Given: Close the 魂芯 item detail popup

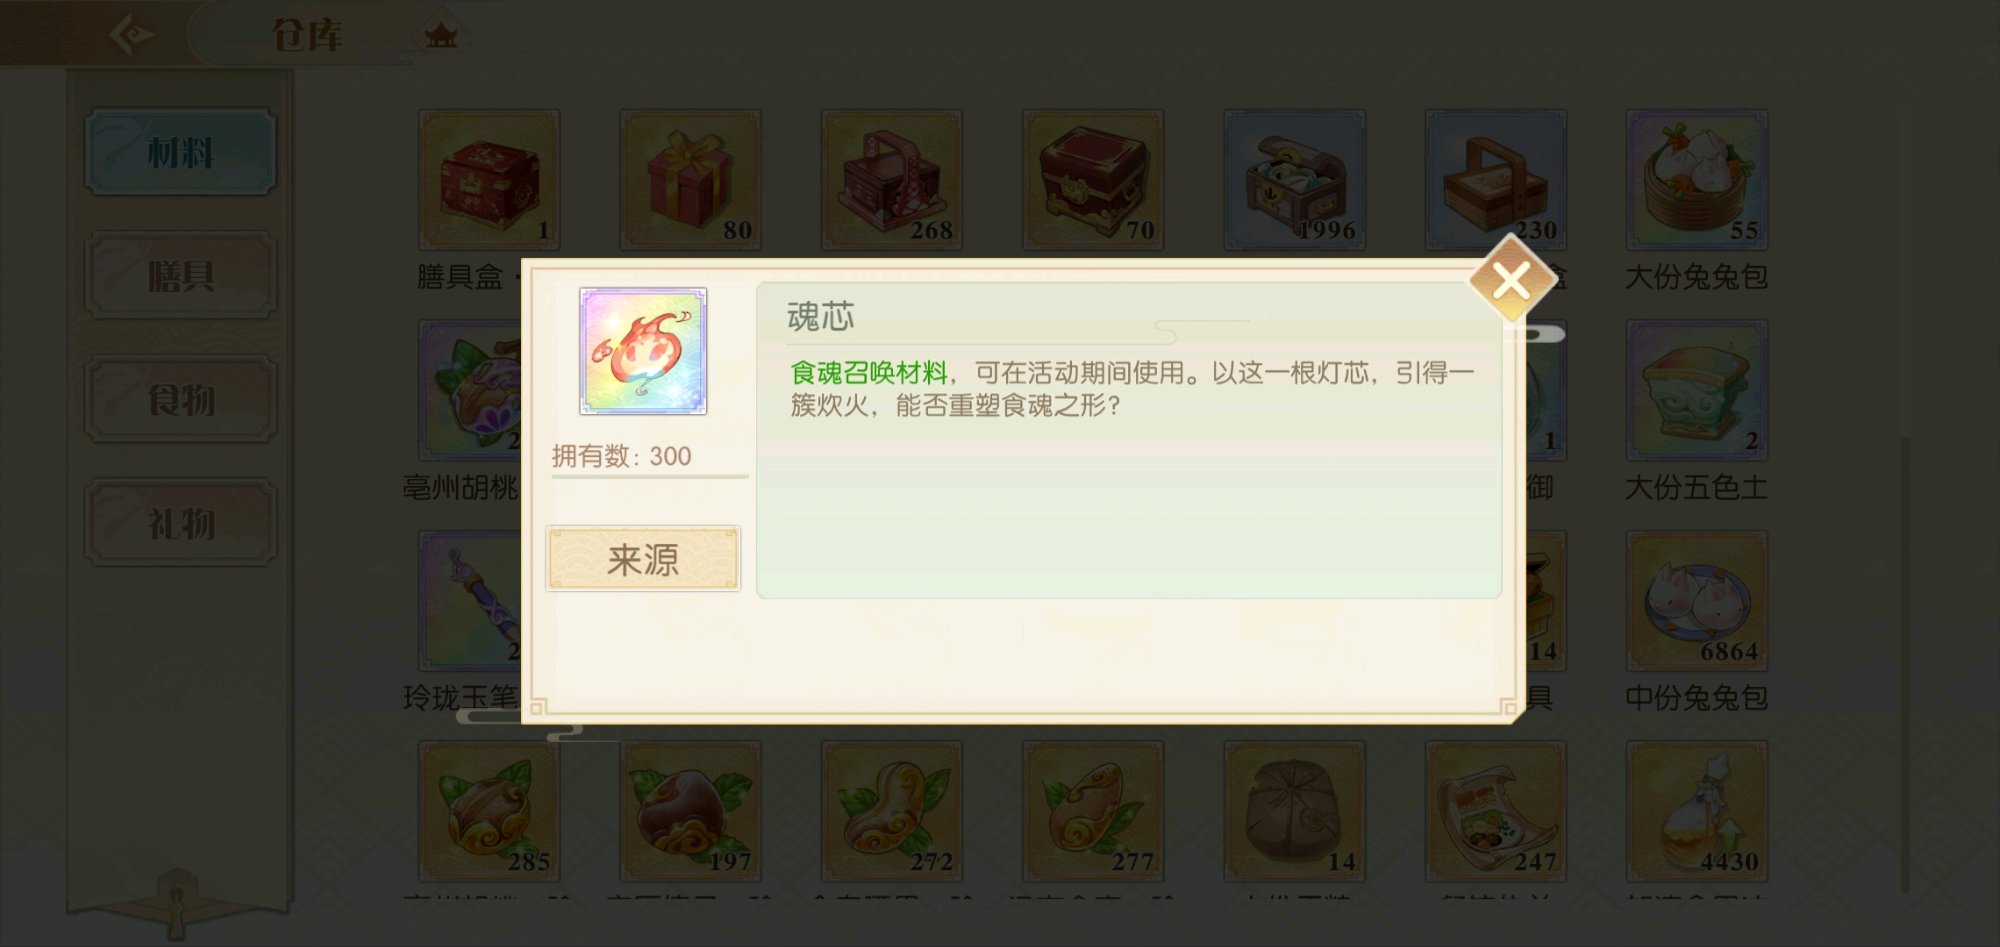Looking at the screenshot, I should pyautogui.click(x=1511, y=281).
